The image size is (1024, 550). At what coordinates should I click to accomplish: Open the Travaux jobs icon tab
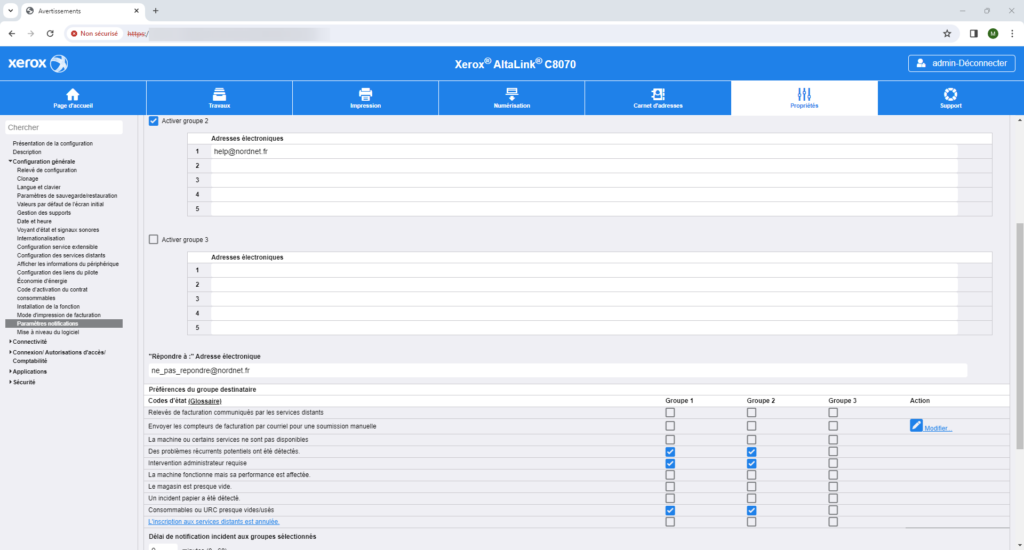pos(219,94)
